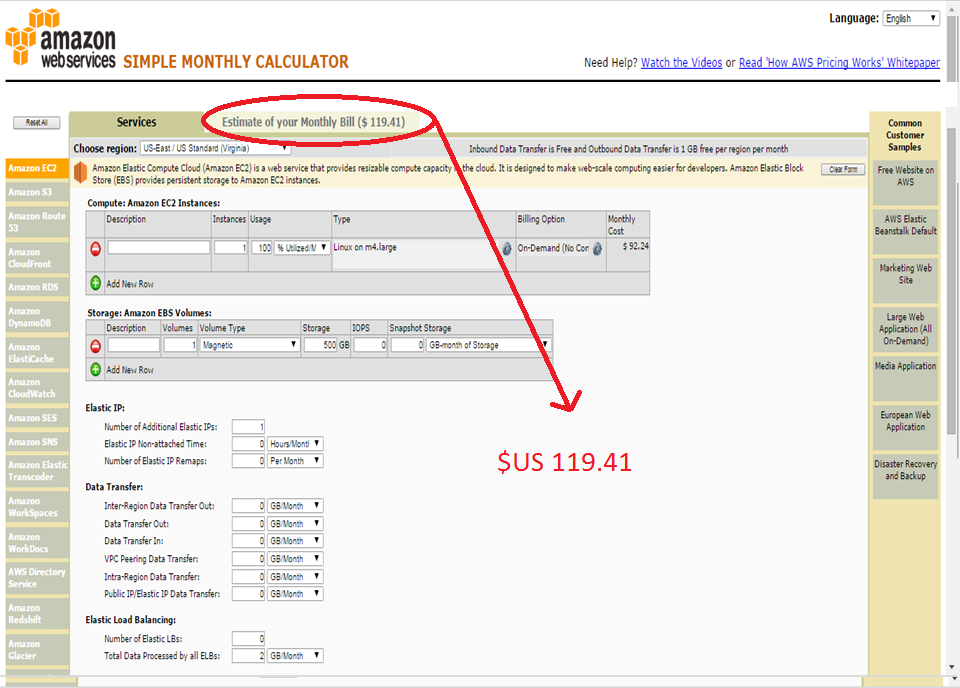Switch to the Services tab
The image size is (960, 688).
coord(137,122)
